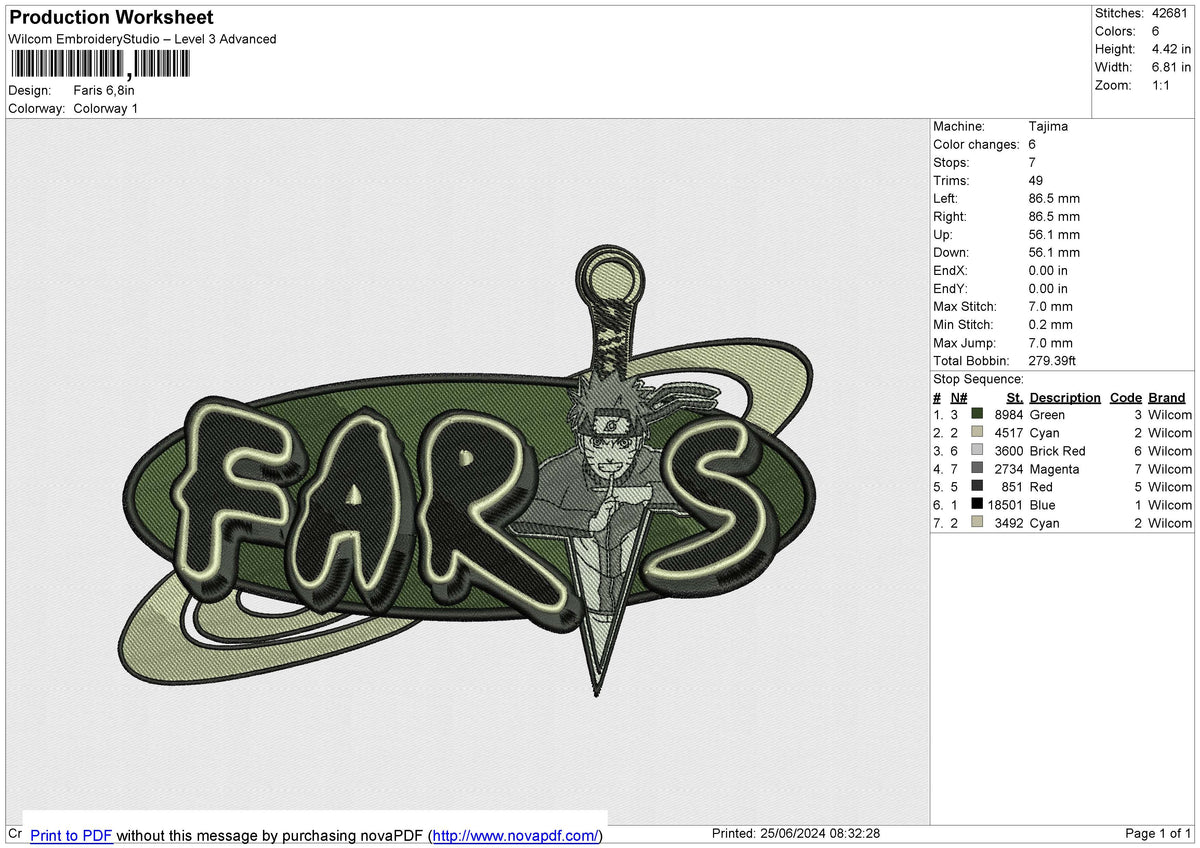Click the Green color swatch in row 1
Screen dimensions: 1200x848
[x=977, y=415]
